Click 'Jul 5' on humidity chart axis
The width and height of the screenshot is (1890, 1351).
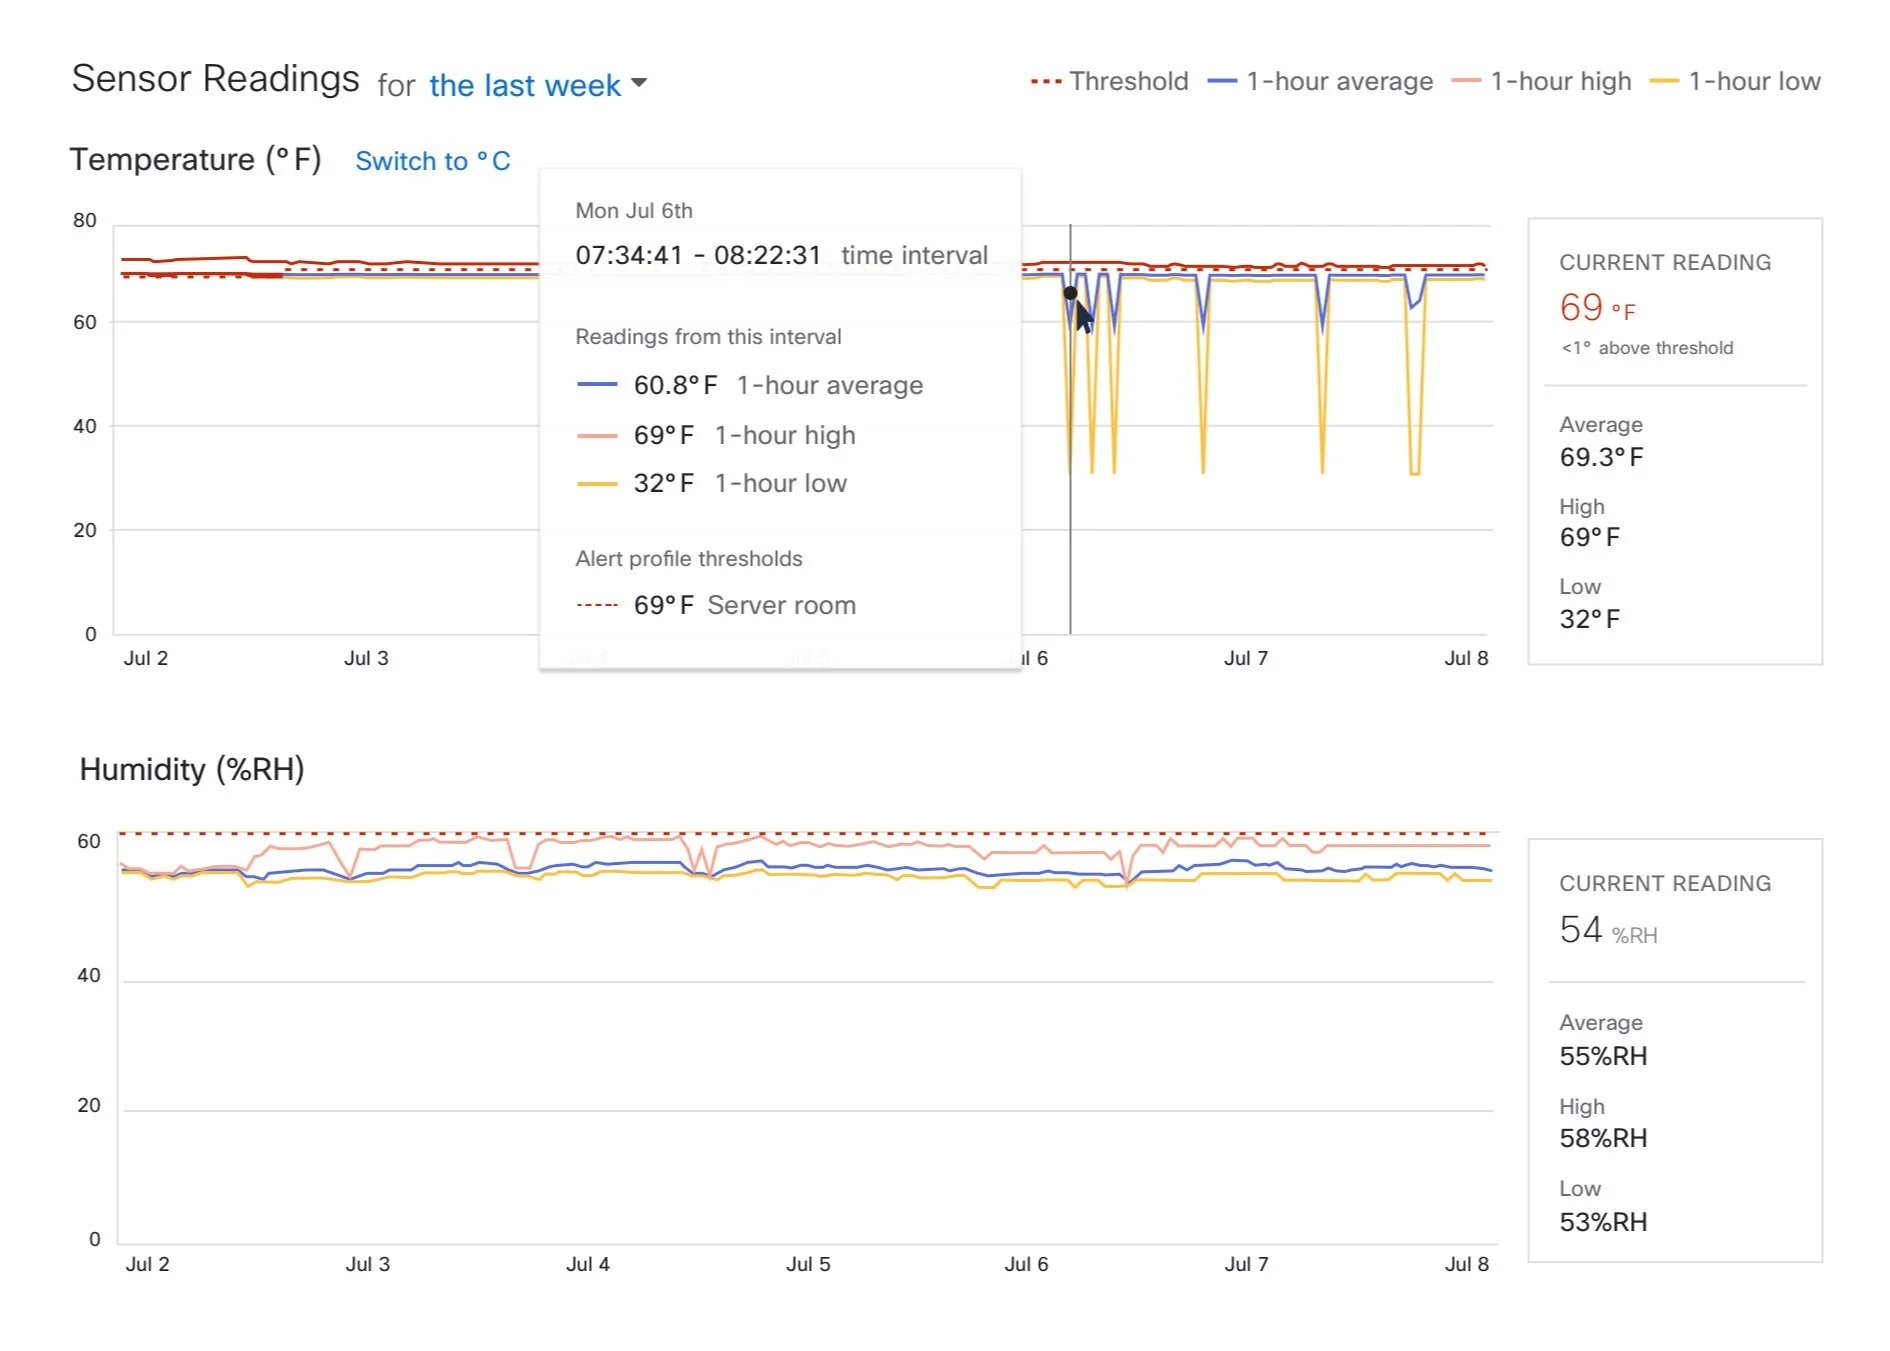[x=808, y=1264]
